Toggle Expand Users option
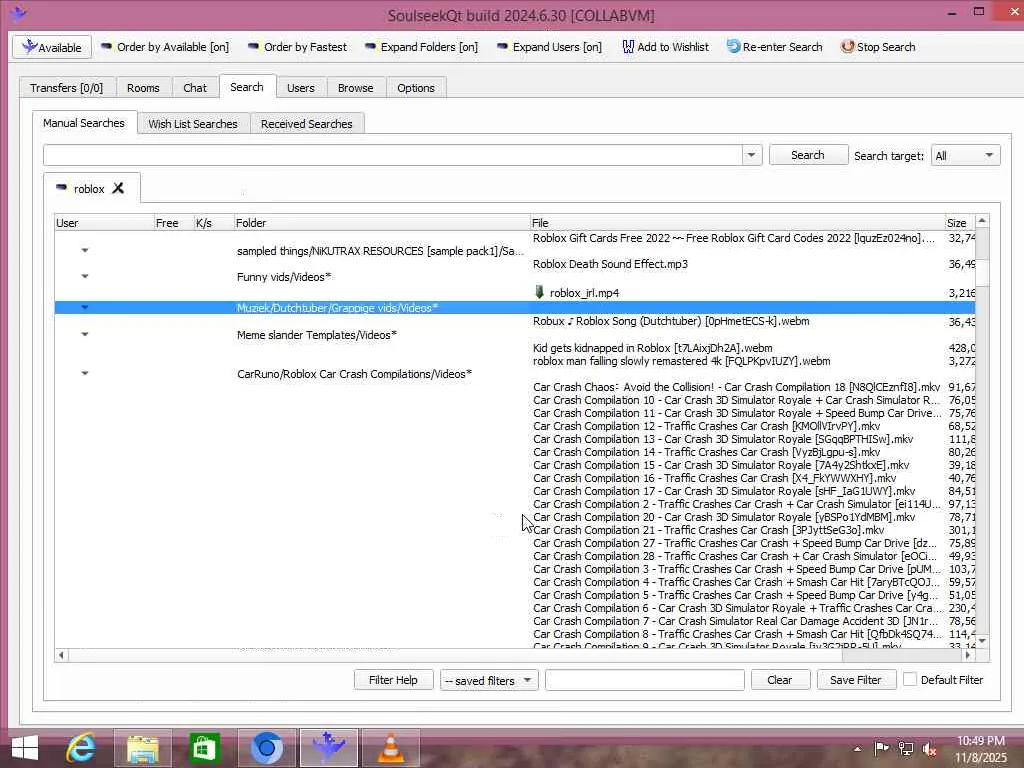 pos(550,47)
